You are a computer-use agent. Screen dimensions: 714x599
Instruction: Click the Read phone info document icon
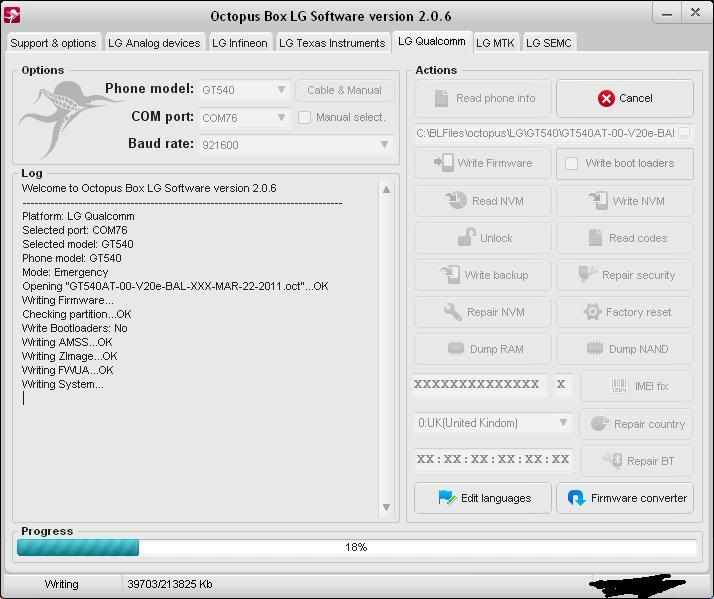[441, 98]
